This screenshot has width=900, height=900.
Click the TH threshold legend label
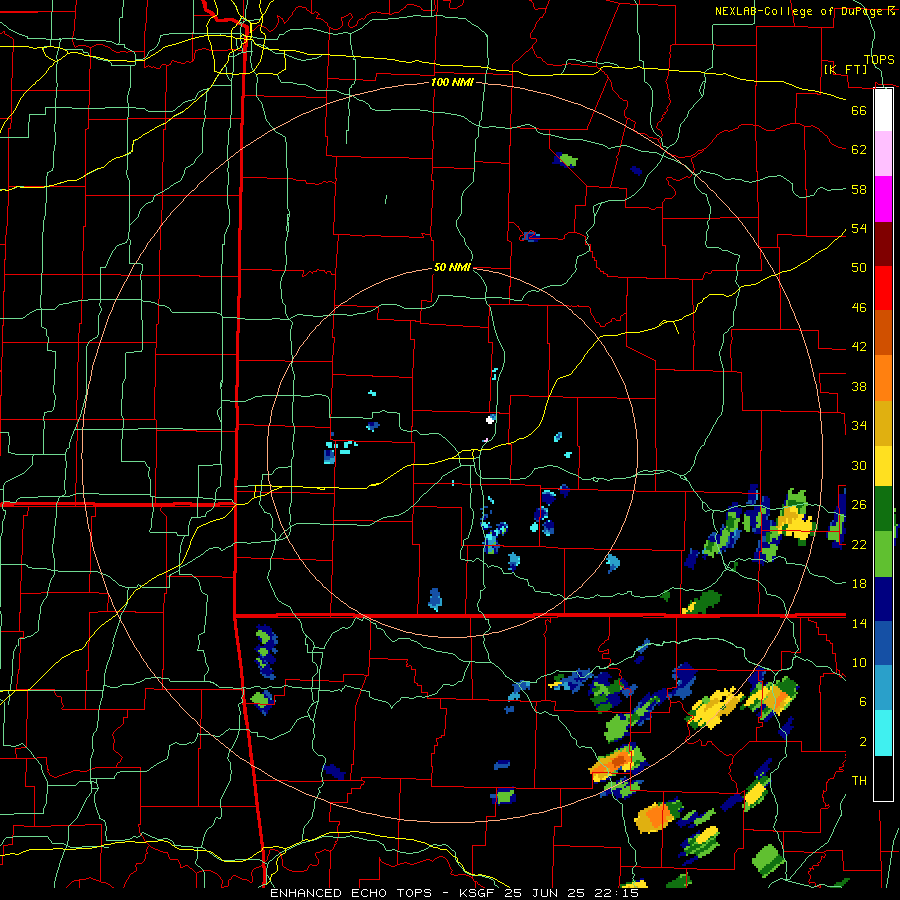tap(859, 780)
